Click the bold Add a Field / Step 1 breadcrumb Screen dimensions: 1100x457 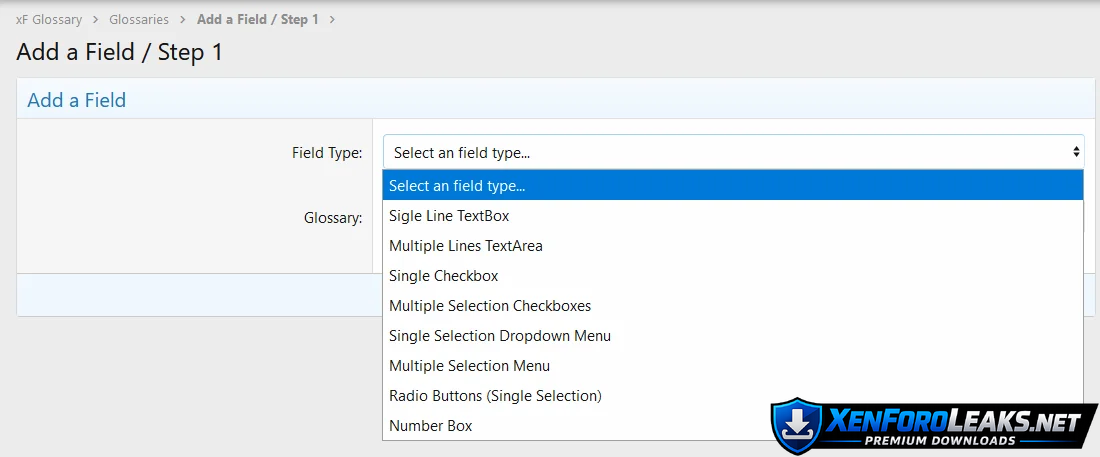[x=257, y=20]
